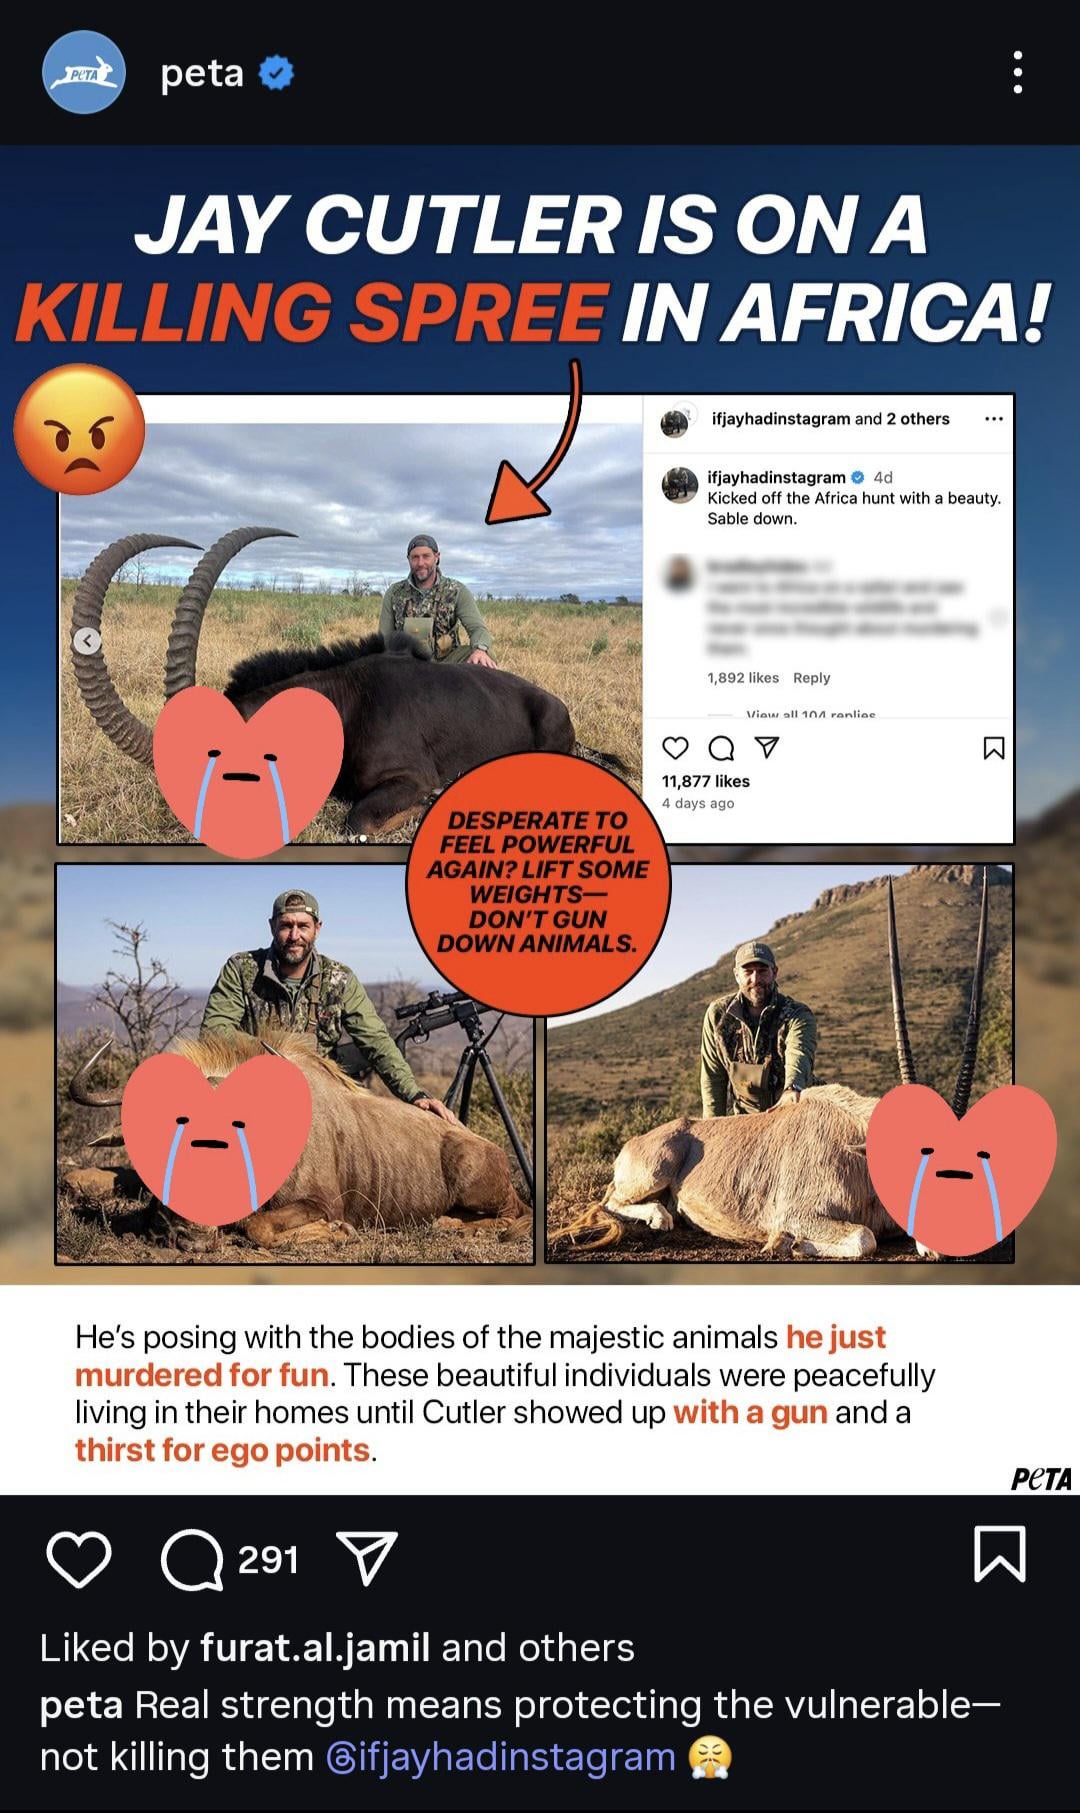Open the three-dot post options menu
This screenshot has width=1080, height=1813.
coord(1017,73)
